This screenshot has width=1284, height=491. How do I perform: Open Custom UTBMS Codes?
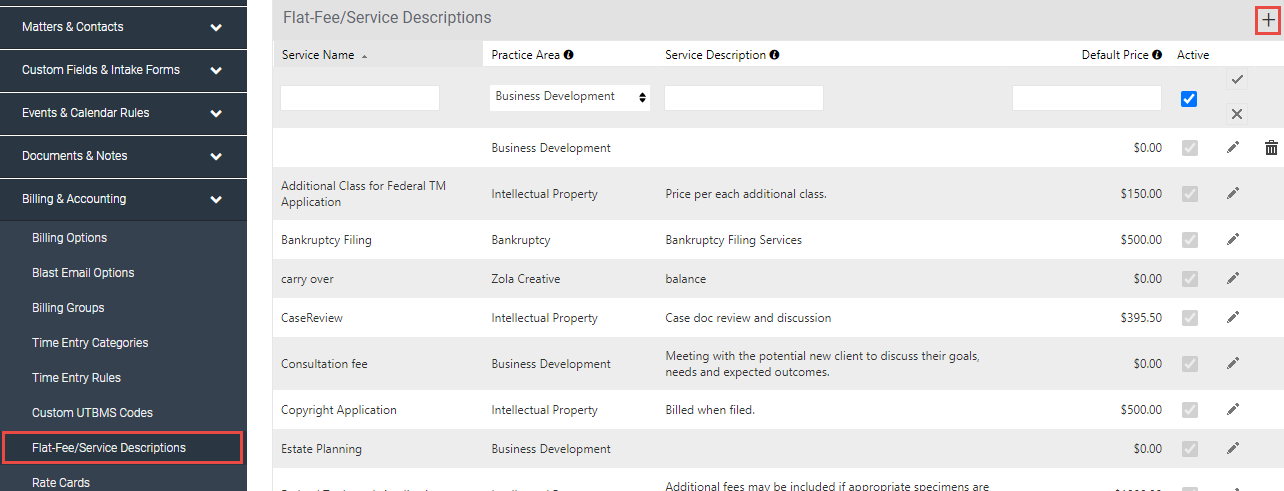click(92, 413)
